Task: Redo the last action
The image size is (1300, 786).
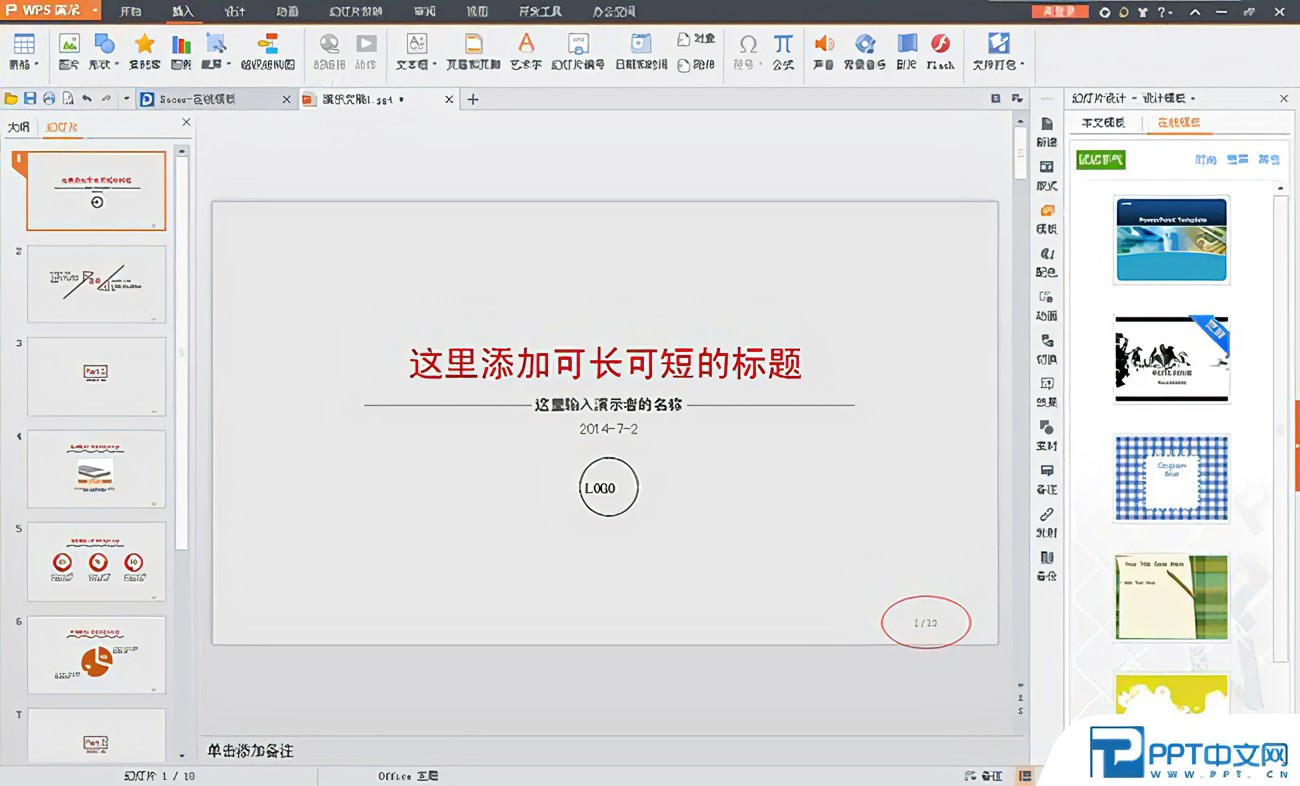Action: (x=106, y=99)
